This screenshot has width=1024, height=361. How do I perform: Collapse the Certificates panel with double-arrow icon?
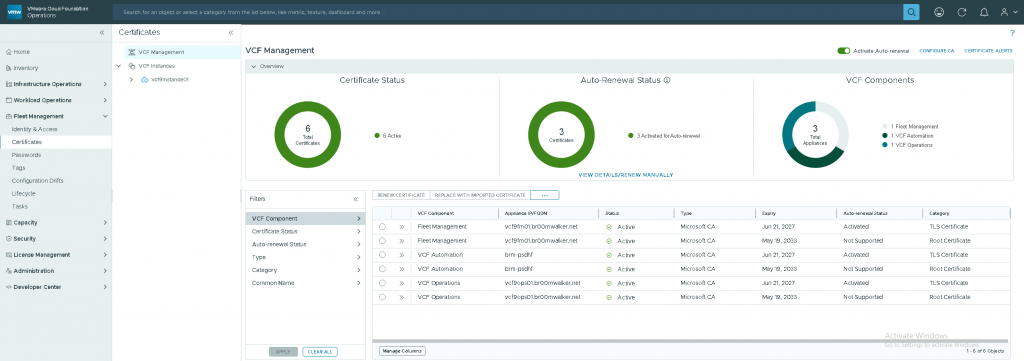pyautogui.click(x=231, y=33)
